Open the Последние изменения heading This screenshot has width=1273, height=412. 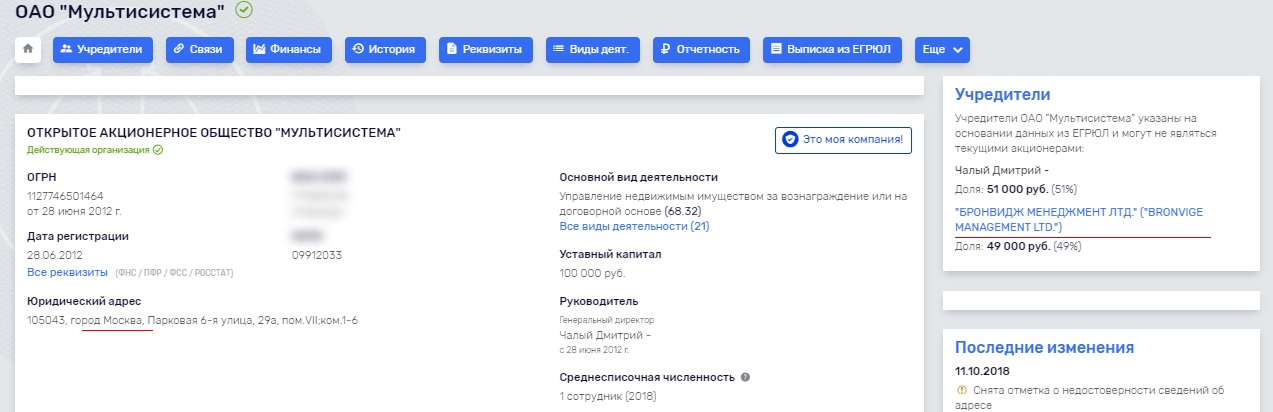pyautogui.click(x=1044, y=348)
